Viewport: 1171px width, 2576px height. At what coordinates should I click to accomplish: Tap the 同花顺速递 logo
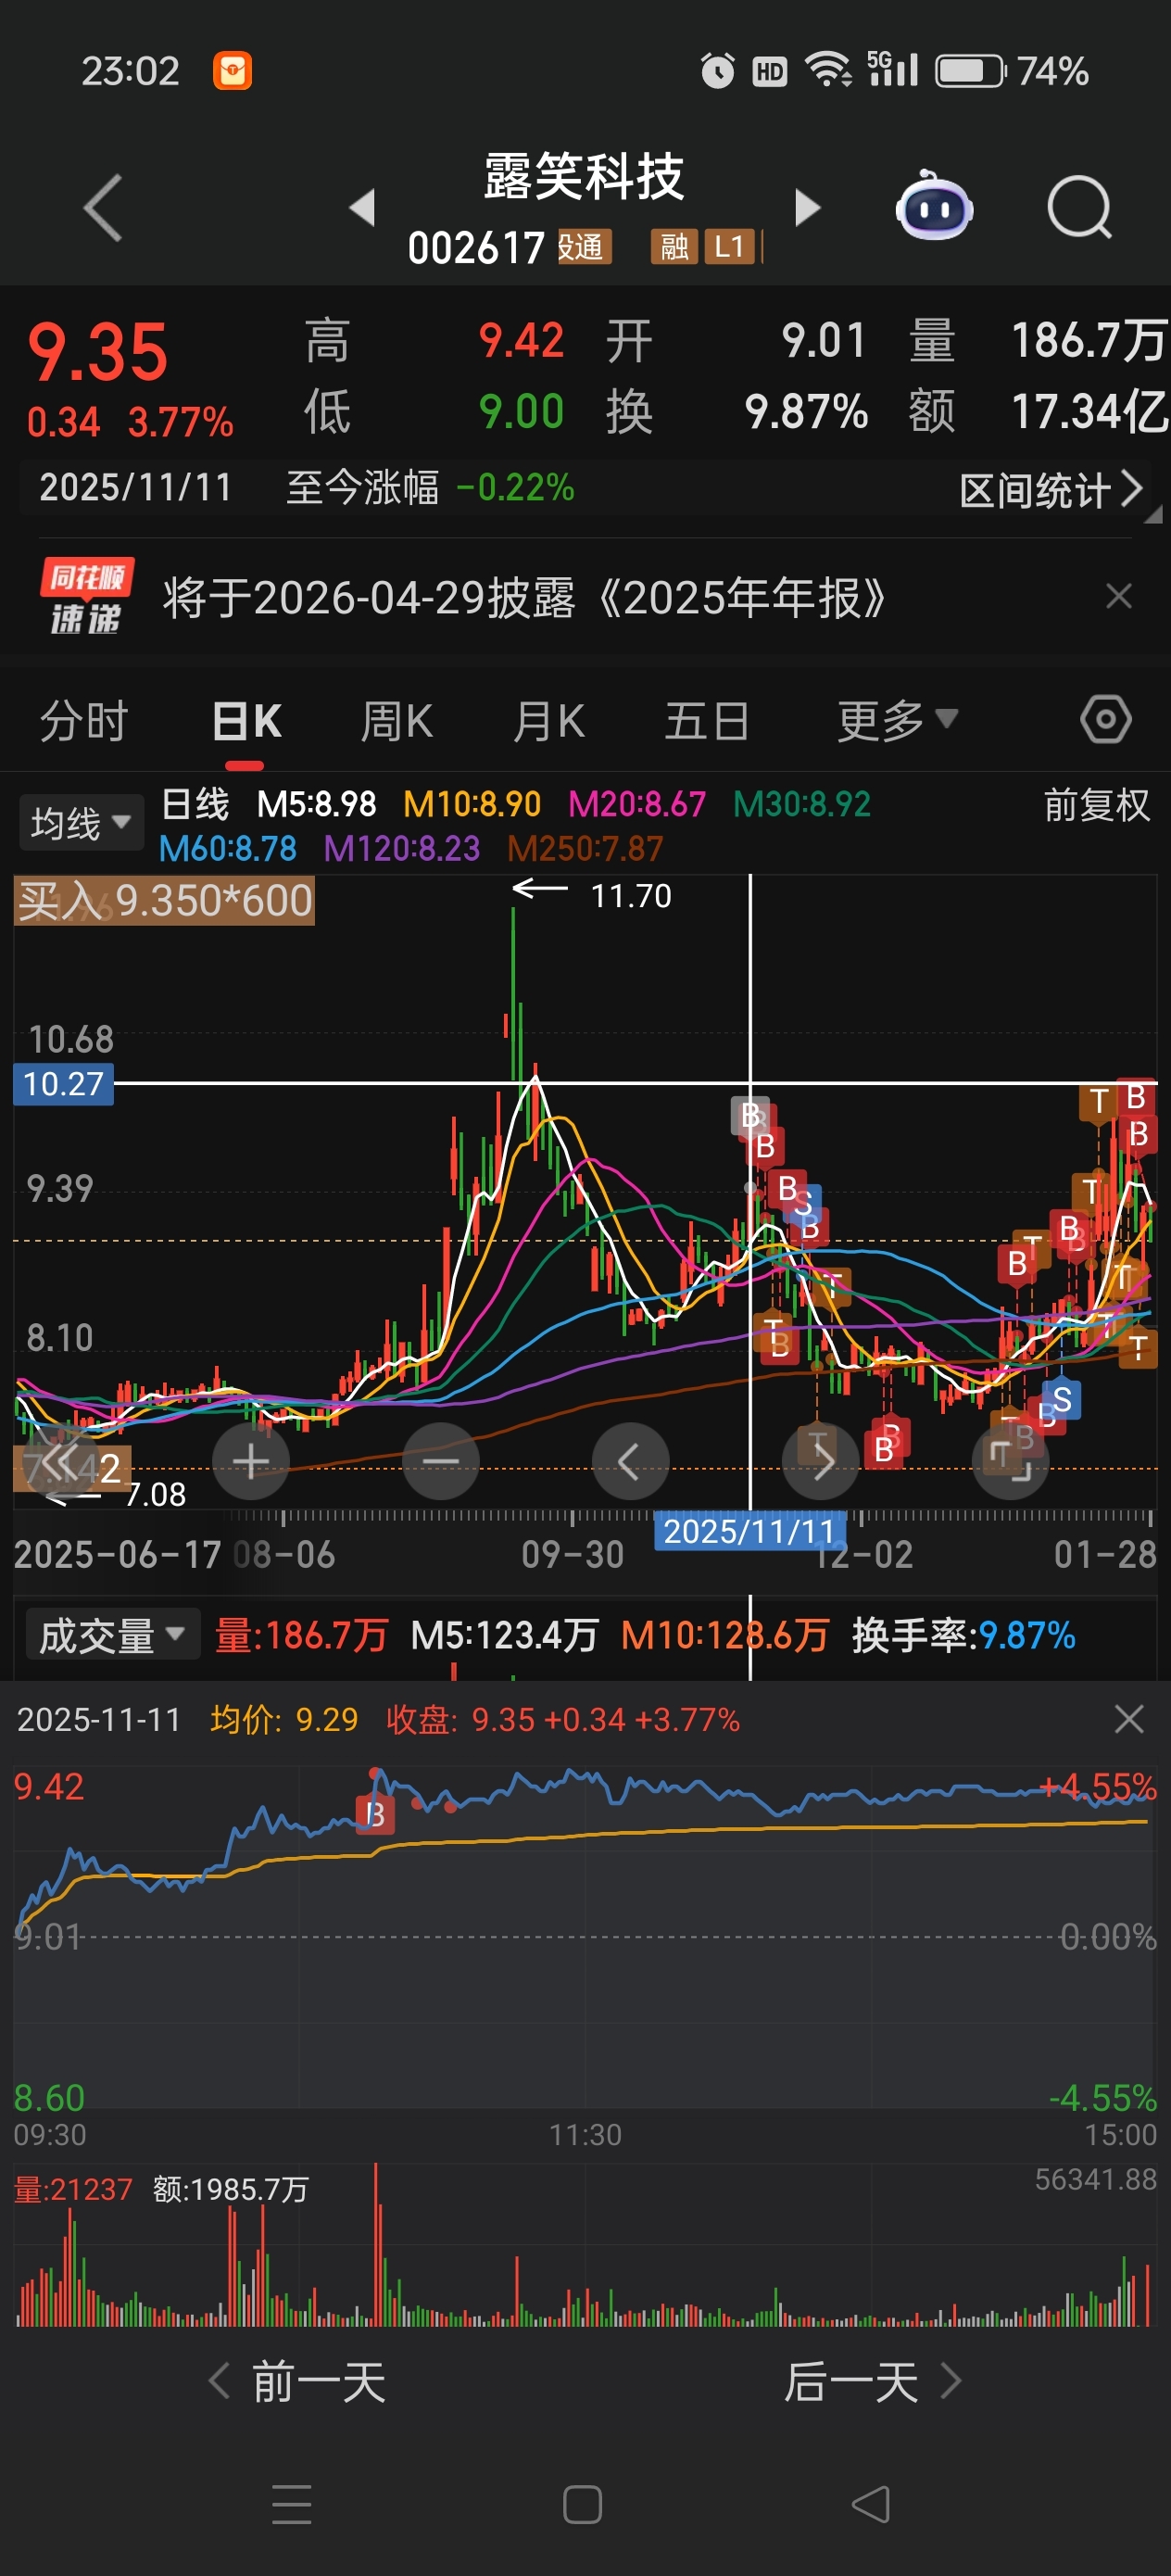pyautogui.click(x=86, y=597)
